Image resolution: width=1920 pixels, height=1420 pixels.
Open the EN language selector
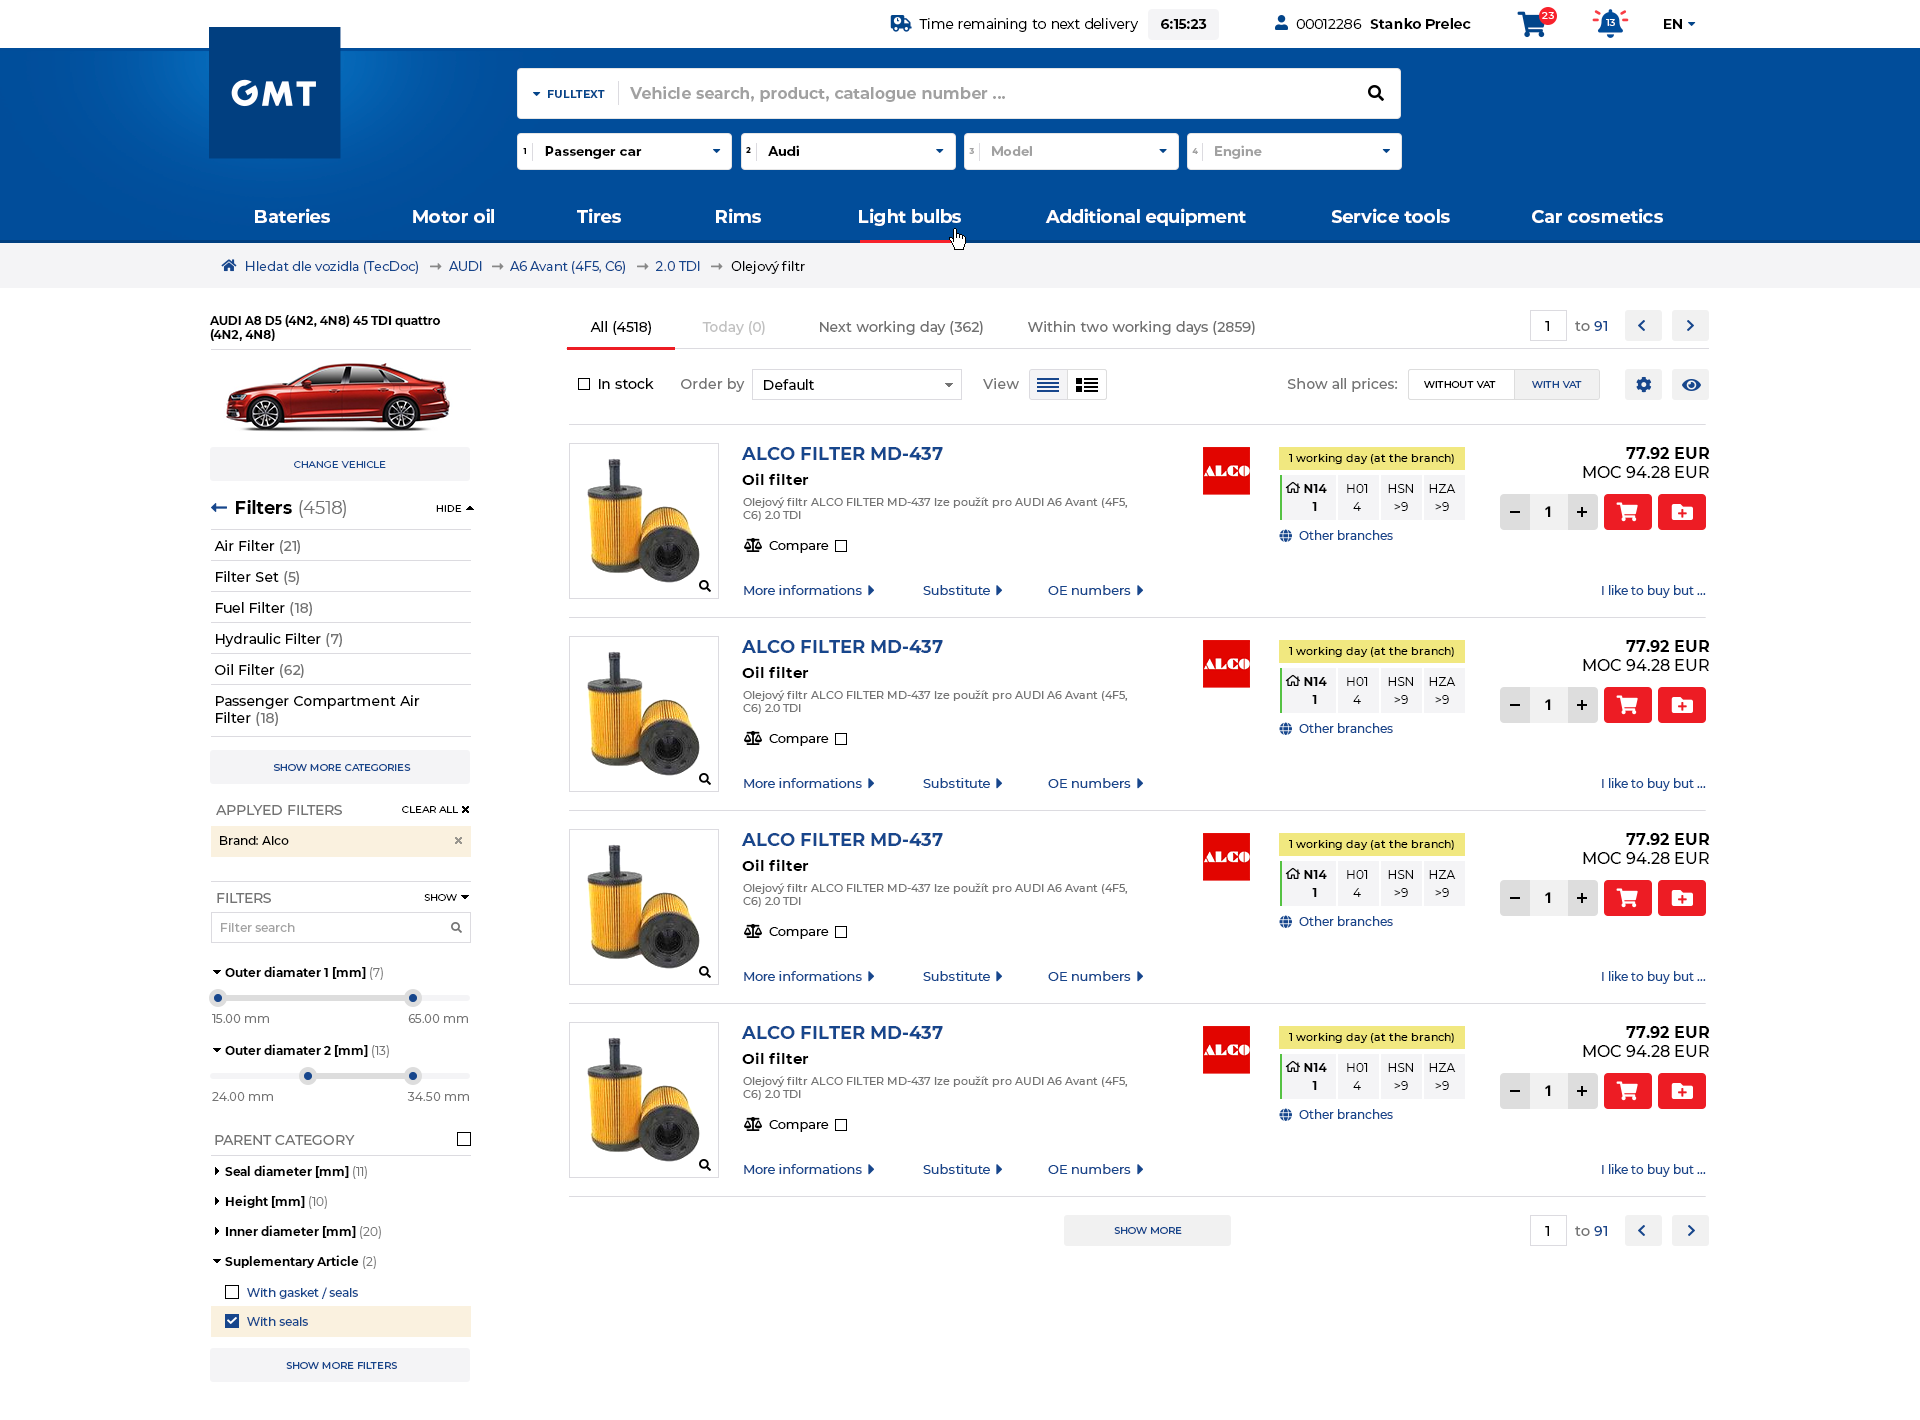pyautogui.click(x=1679, y=24)
